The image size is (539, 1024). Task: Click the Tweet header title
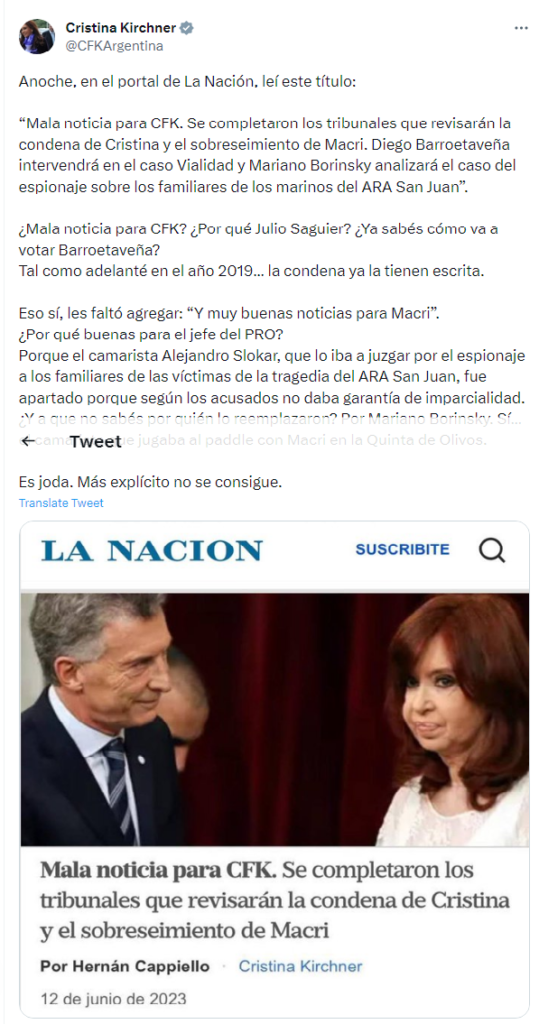tap(95, 442)
